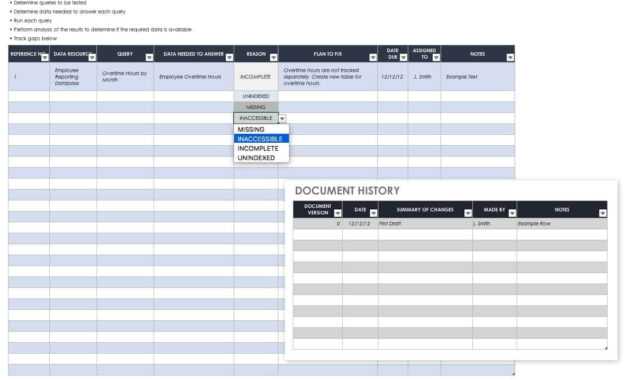Screen dimensions: 630x380
Task: Select the 'First Draft' summary cell
Action: [425, 223]
